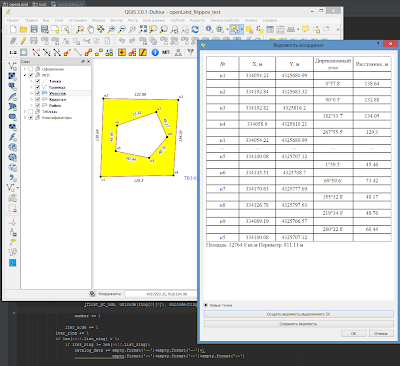Expand the Оформление layer group
Viewport: 400px width, 366px height.
25,69
